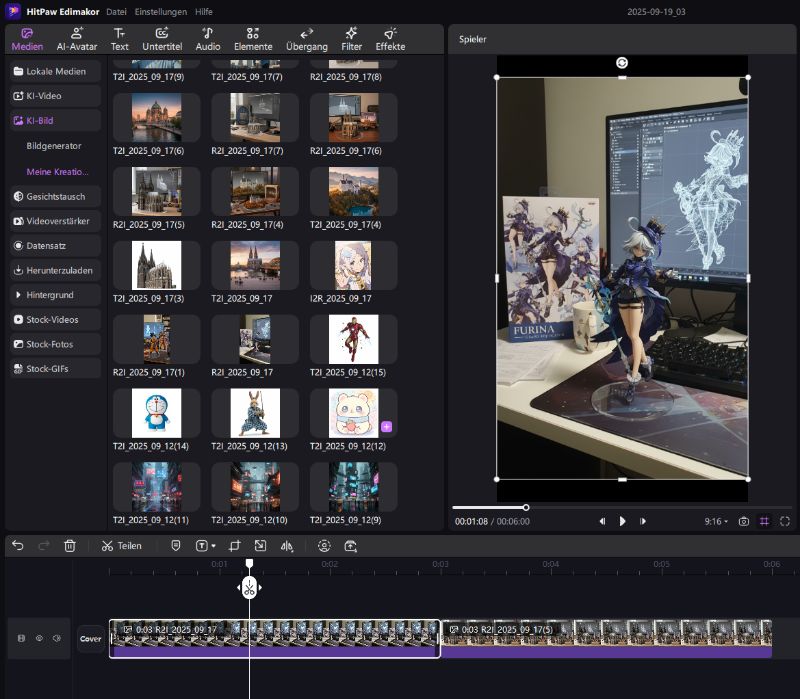The width and height of the screenshot is (800, 699).
Task: Enter fullscreen preview
Action: pos(785,521)
